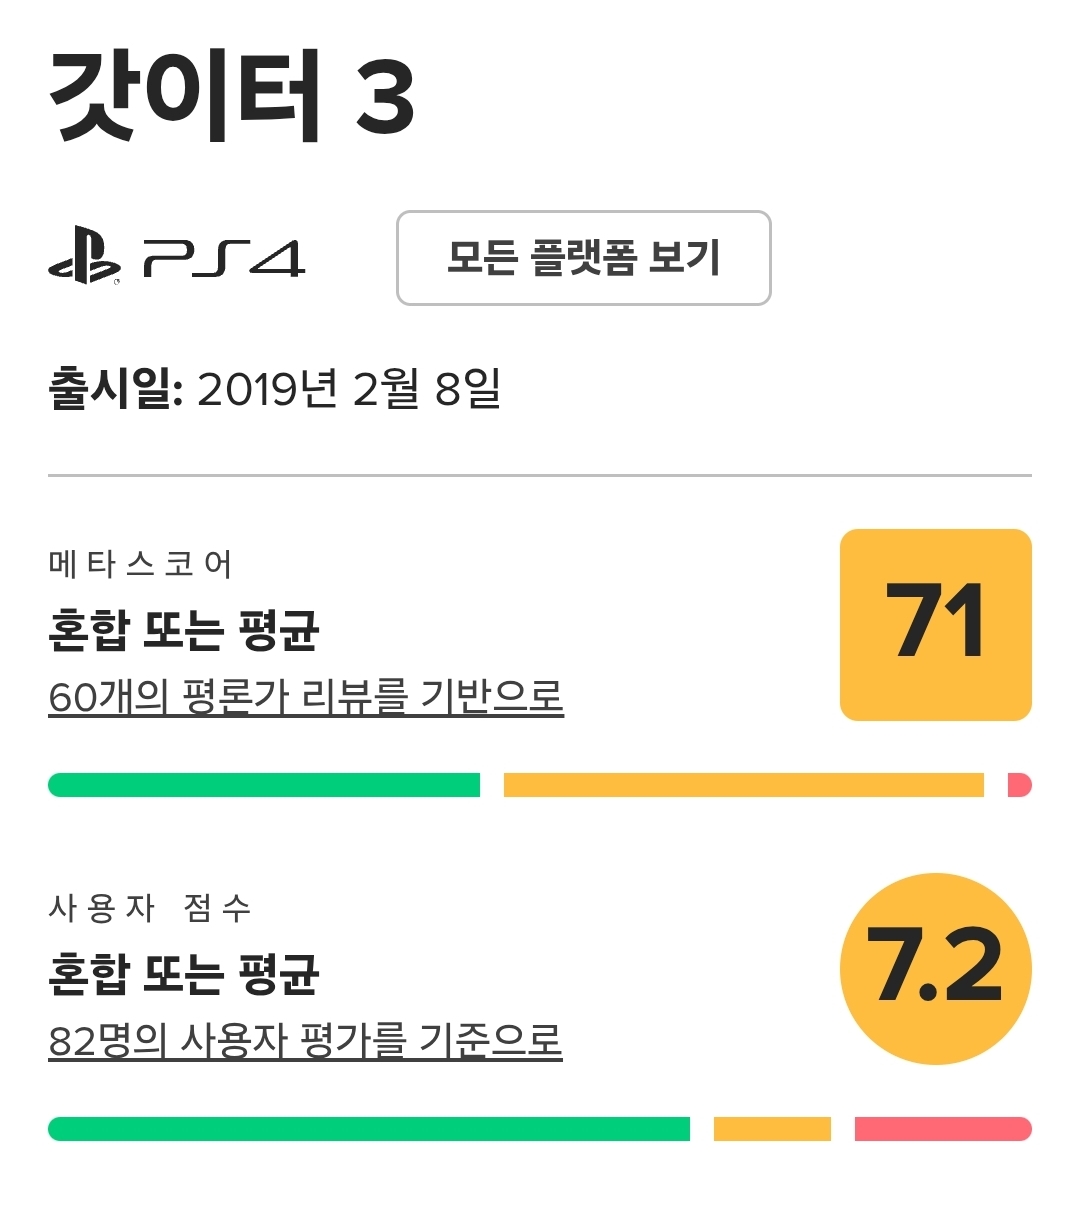
Task: Open the 60개의 평론가 리뷰를 기반으로 link
Action: (x=306, y=697)
